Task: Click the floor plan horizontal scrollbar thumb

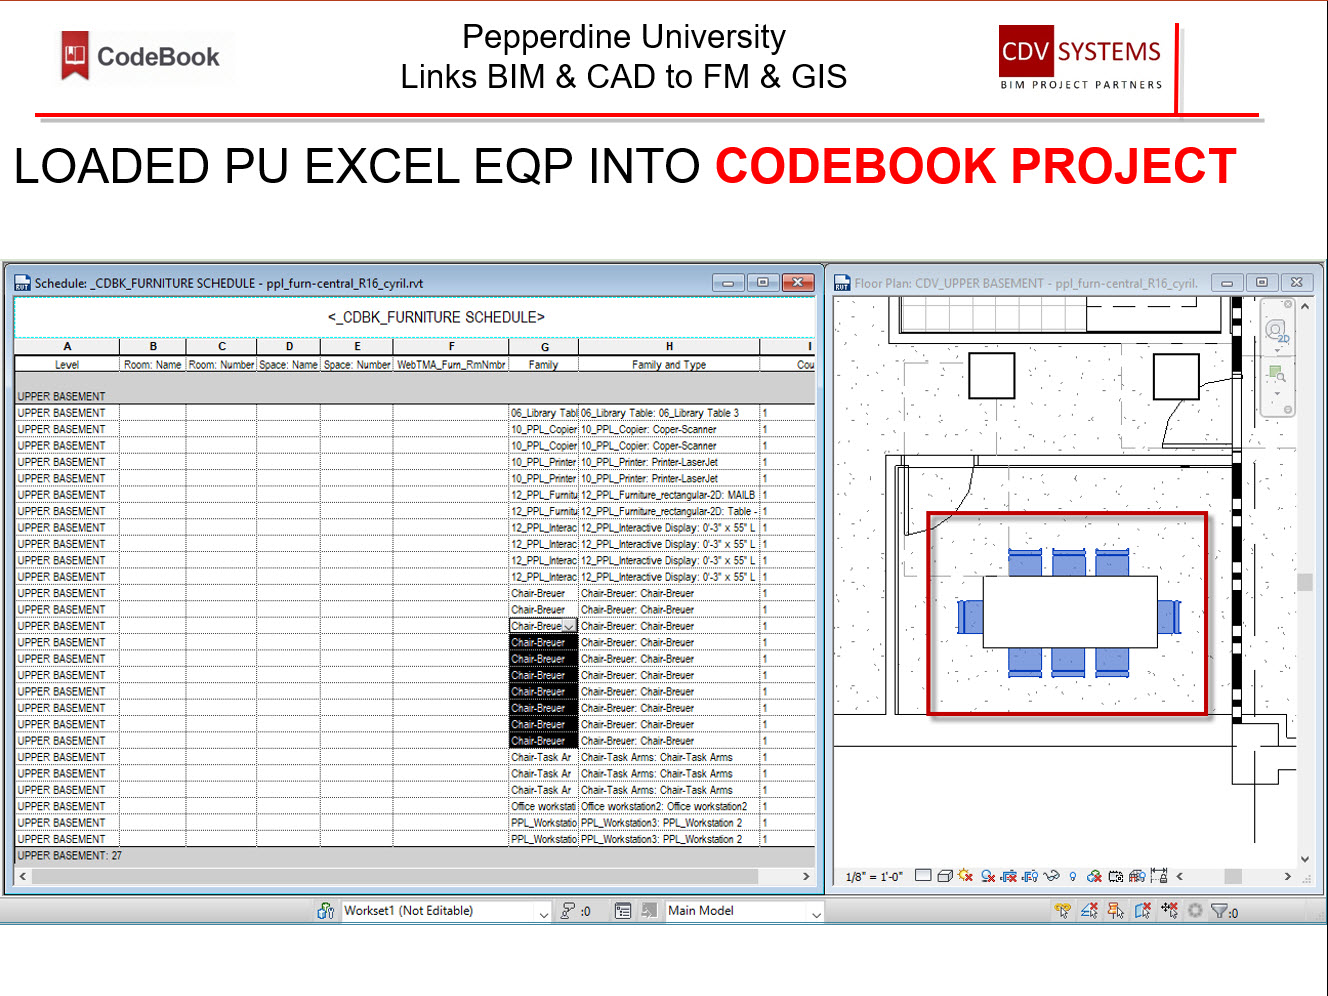Action: [1233, 876]
